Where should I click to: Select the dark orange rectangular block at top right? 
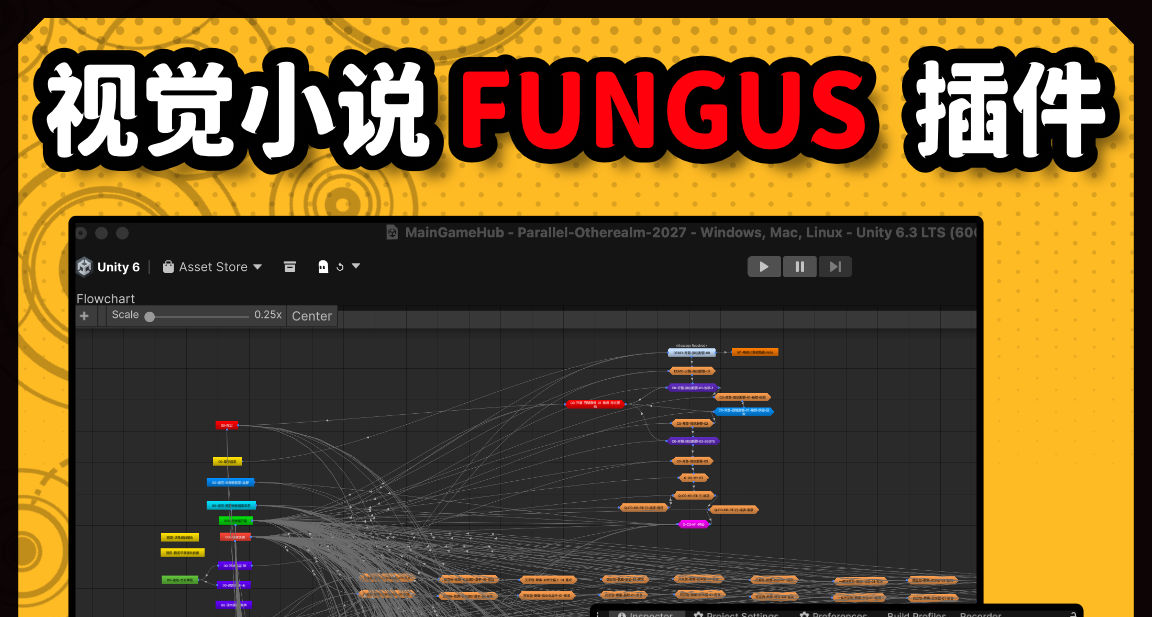[755, 353]
